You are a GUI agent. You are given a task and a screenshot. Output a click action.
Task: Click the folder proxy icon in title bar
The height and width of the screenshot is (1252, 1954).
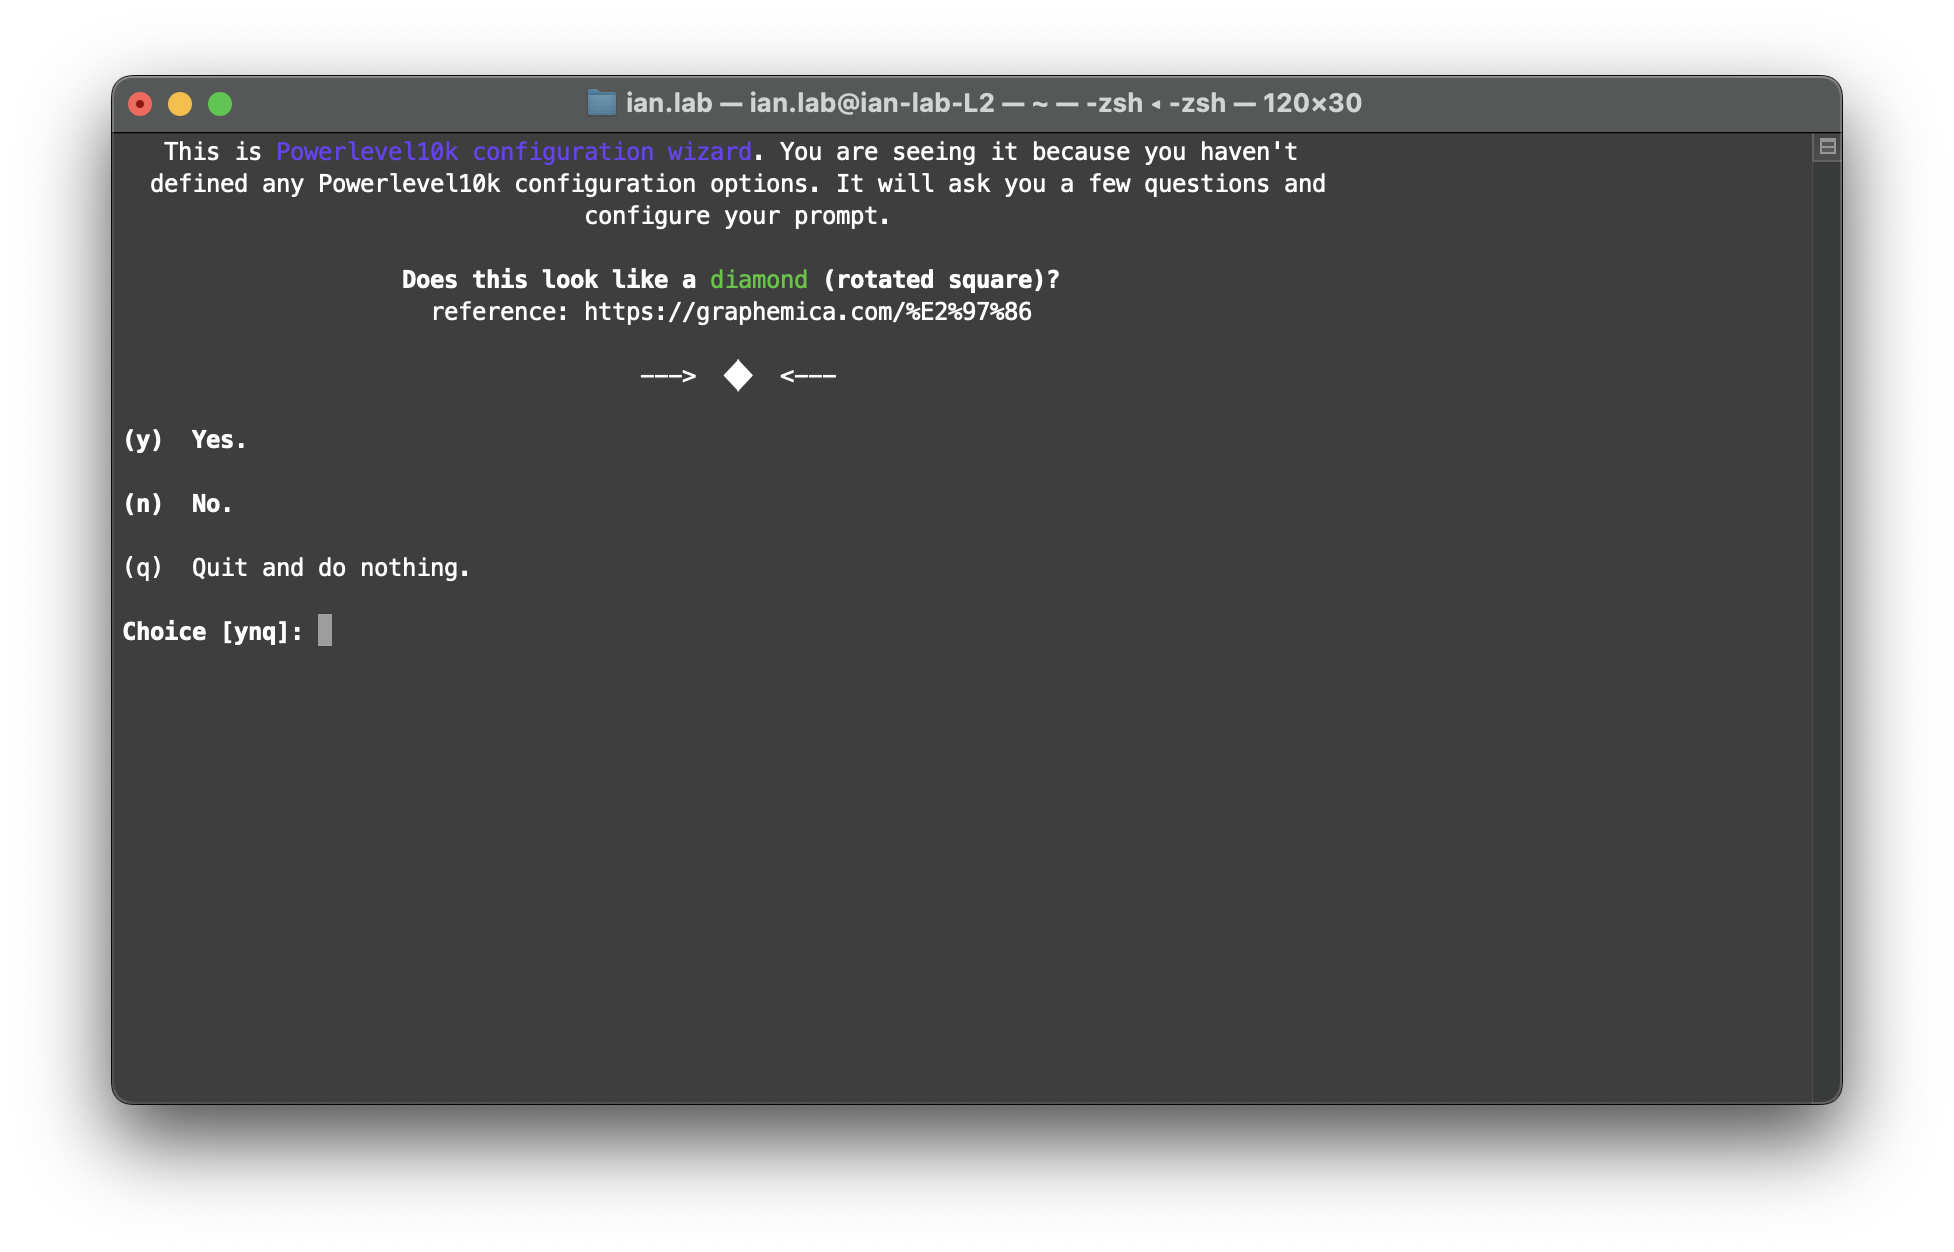[x=601, y=103]
